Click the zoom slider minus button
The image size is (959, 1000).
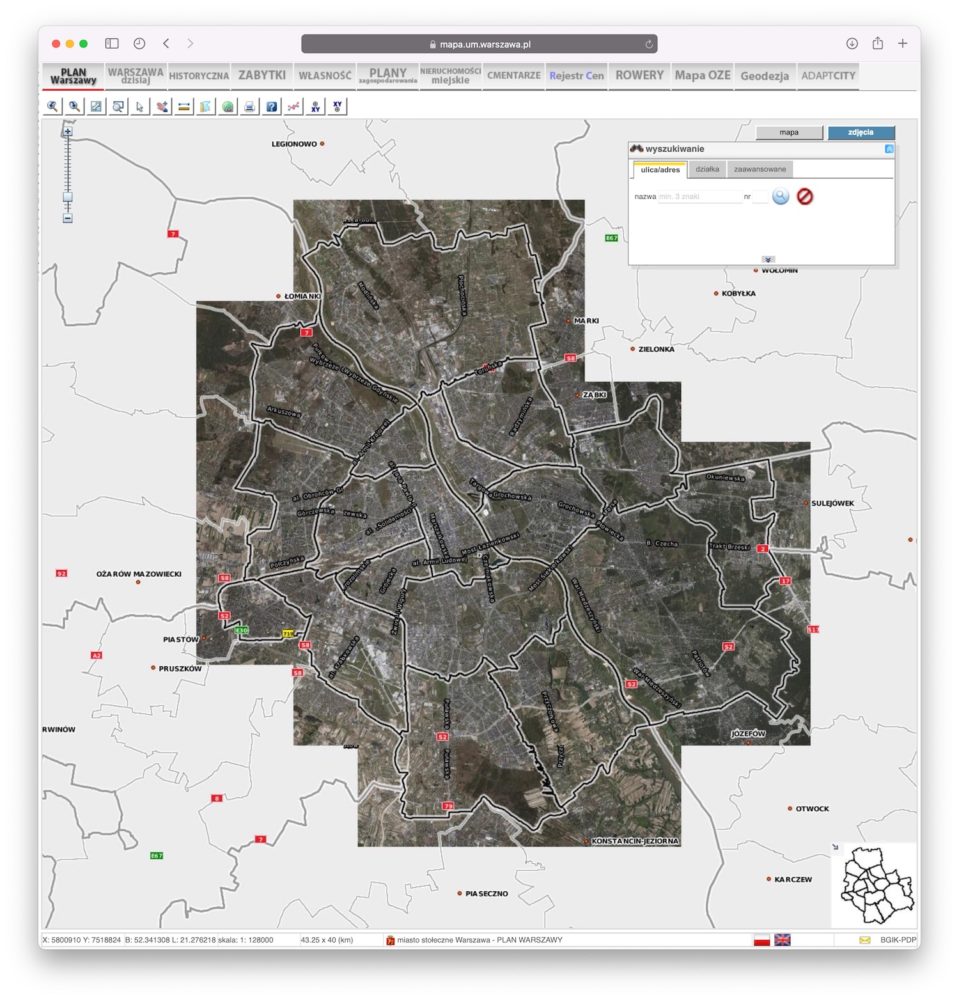click(x=68, y=218)
